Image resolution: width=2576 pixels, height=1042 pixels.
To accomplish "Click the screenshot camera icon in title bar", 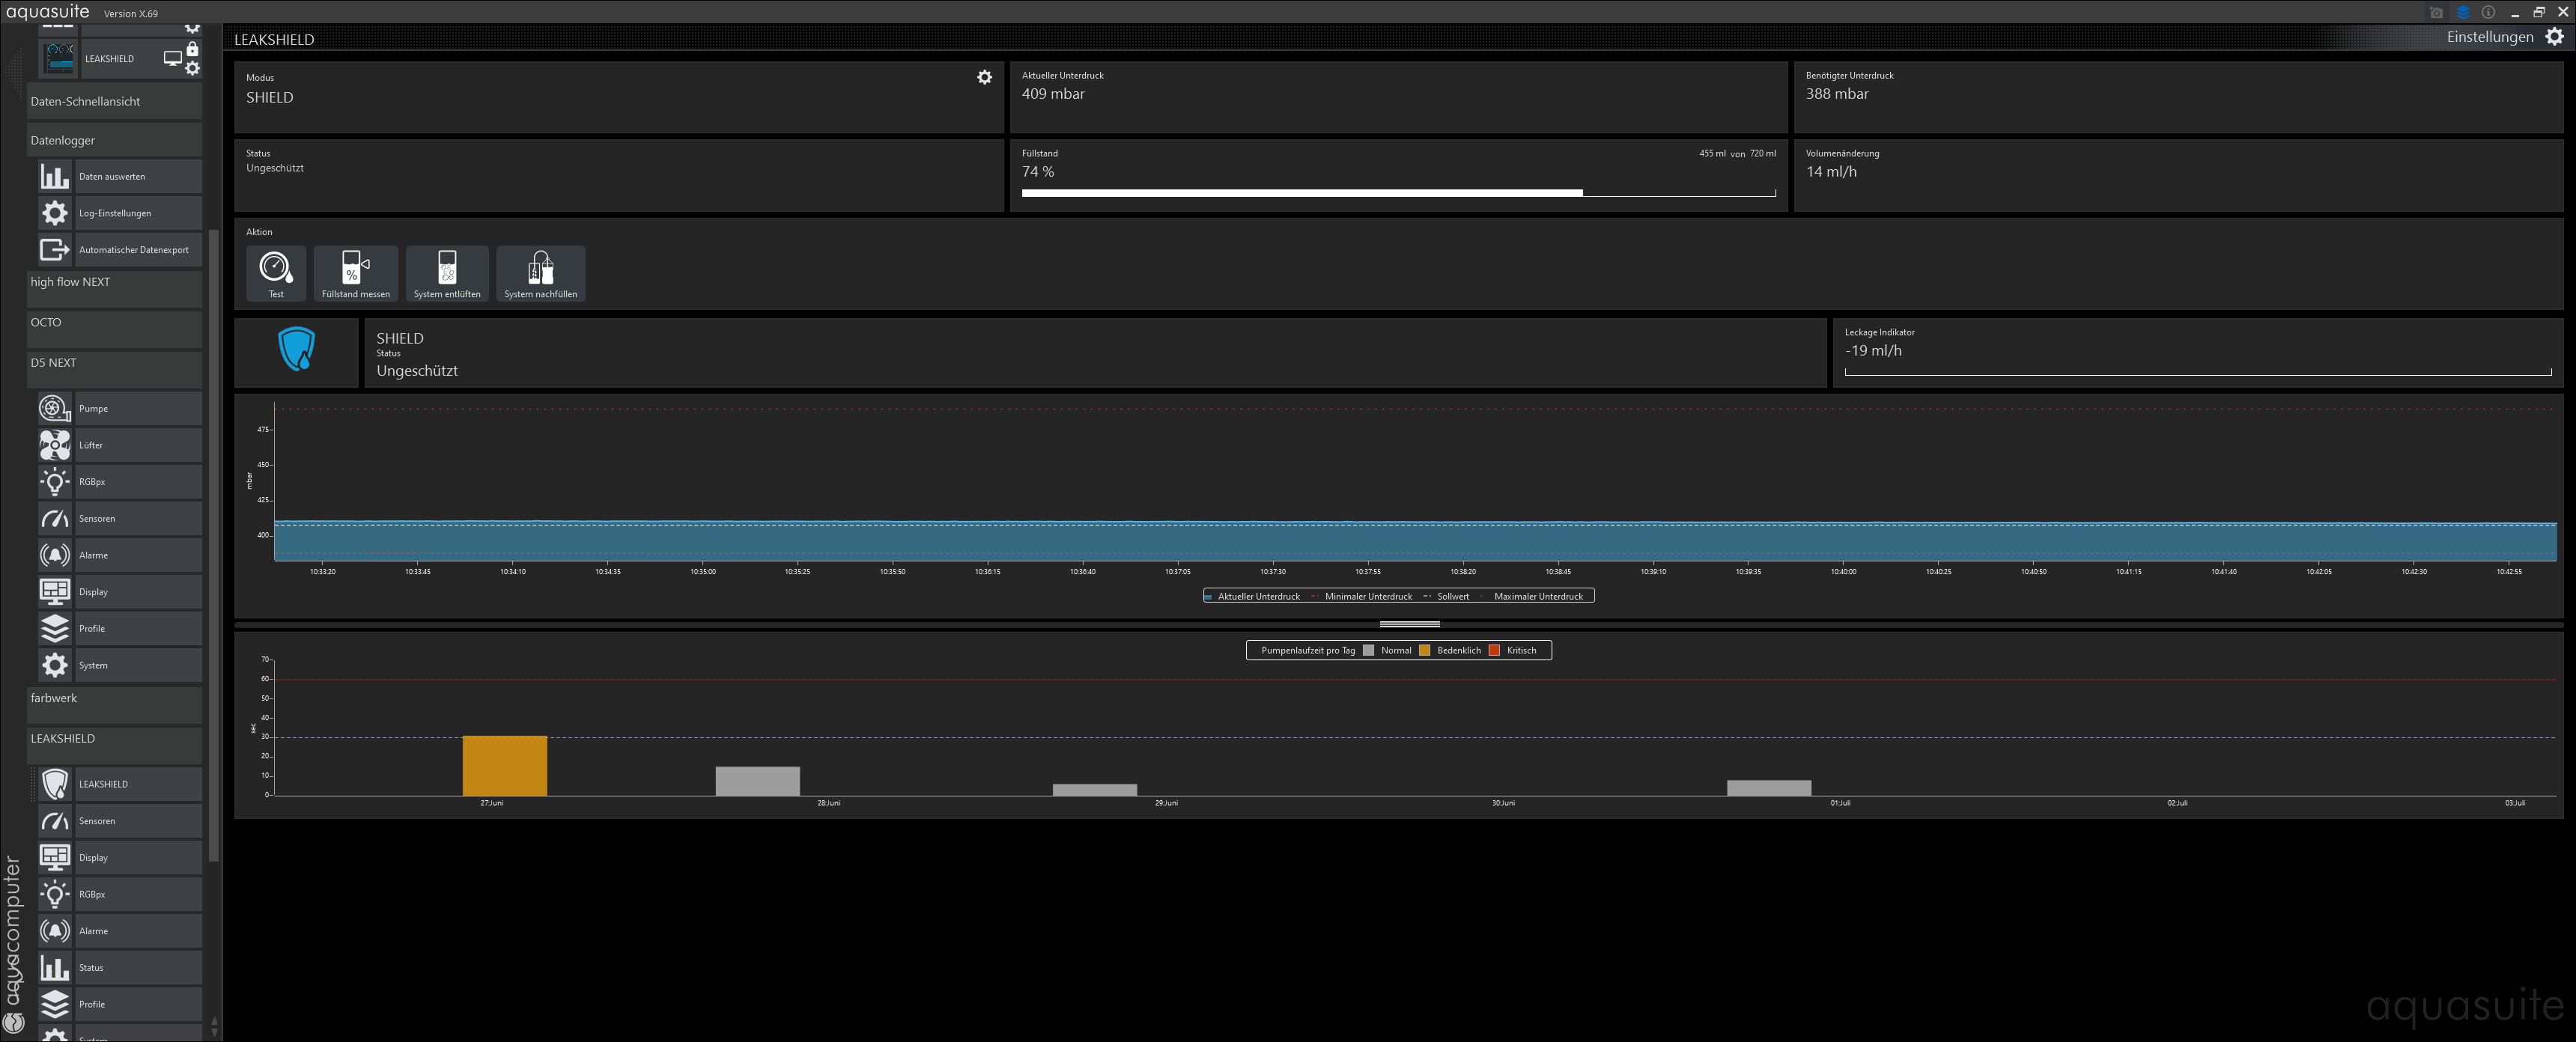I will (x=2436, y=13).
